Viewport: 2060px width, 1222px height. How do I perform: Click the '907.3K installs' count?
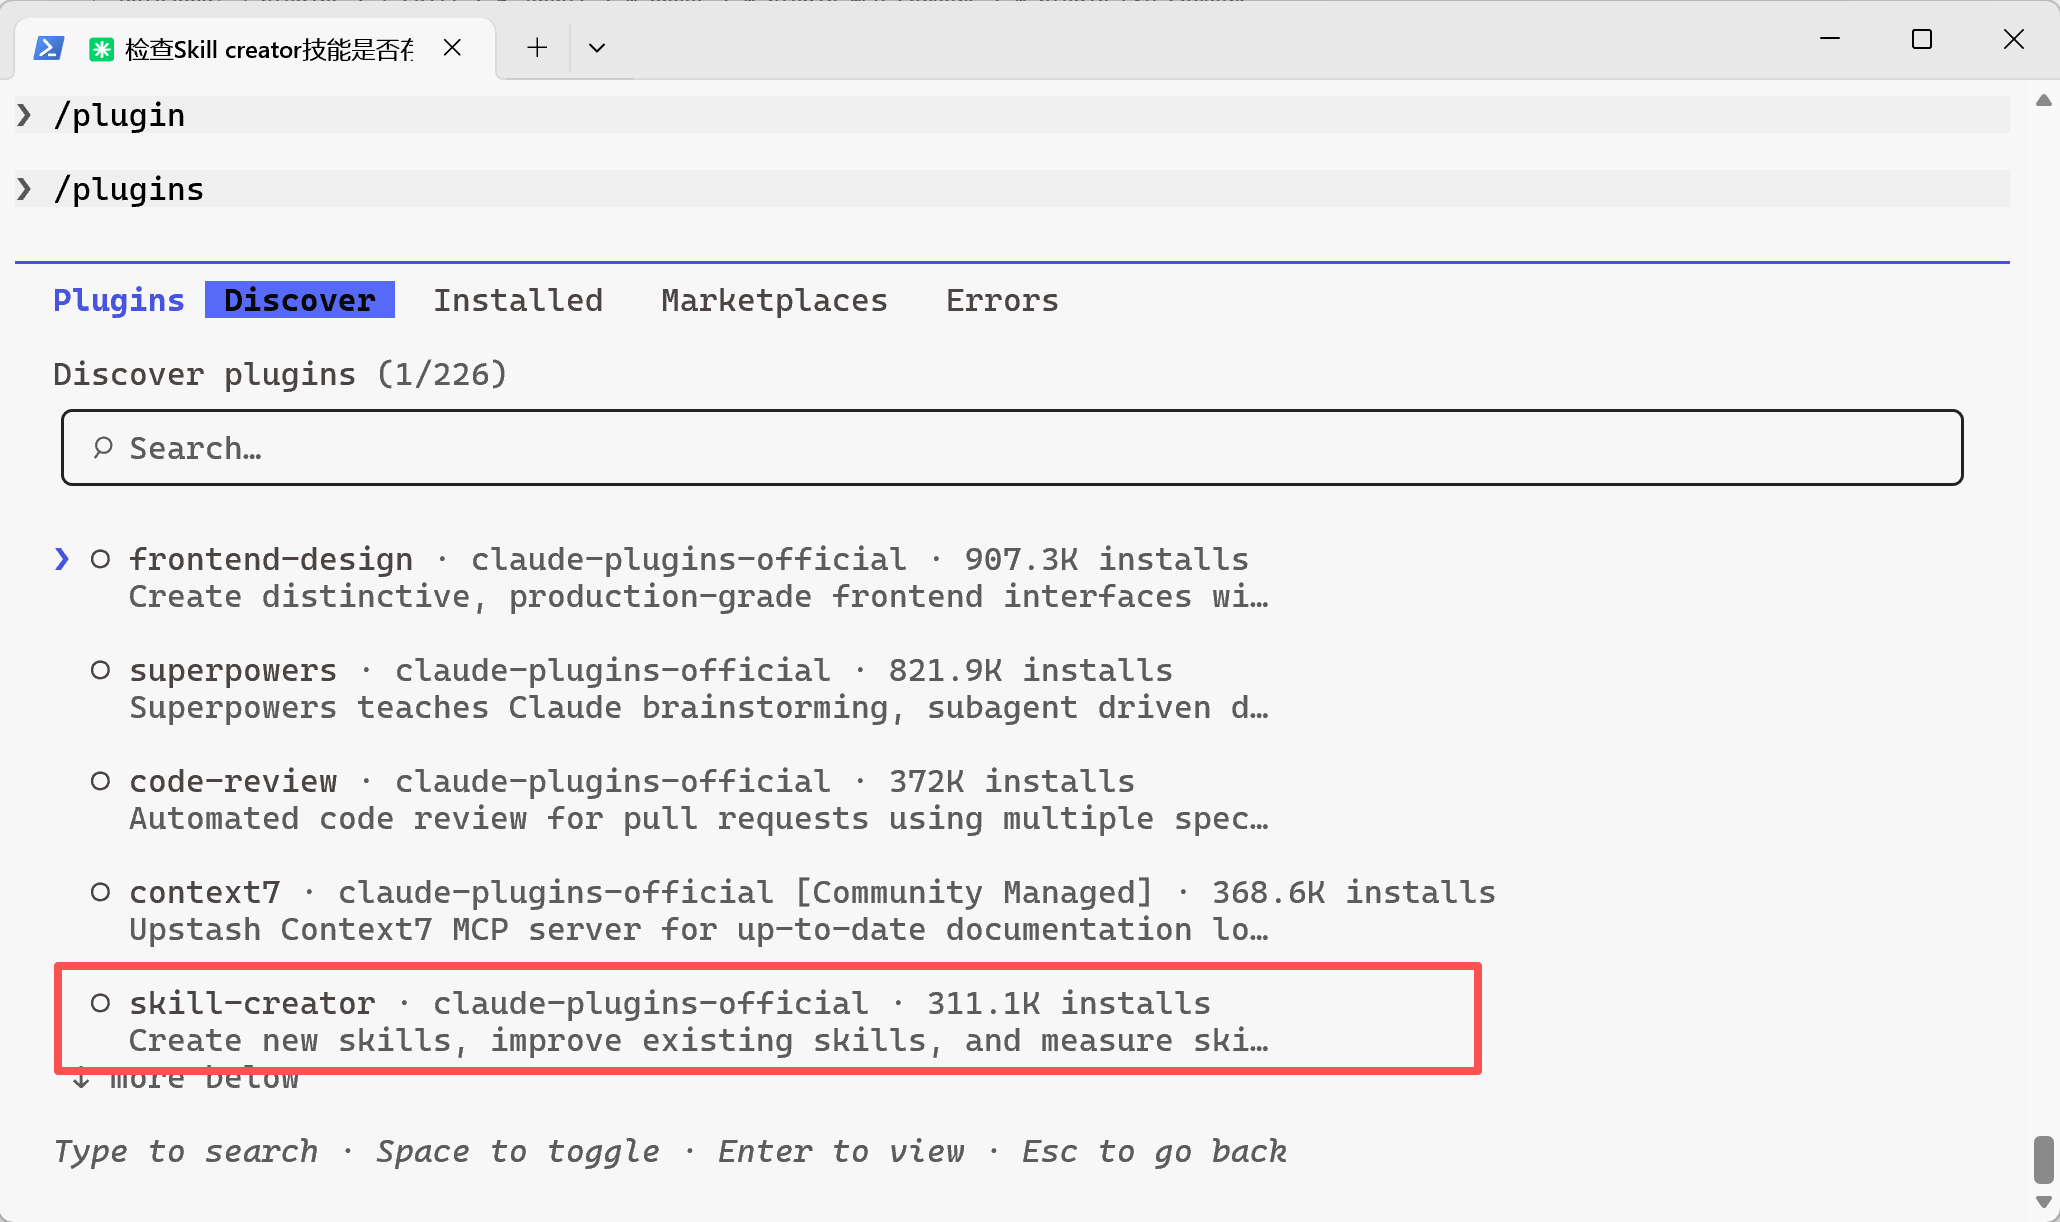(x=1107, y=559)
